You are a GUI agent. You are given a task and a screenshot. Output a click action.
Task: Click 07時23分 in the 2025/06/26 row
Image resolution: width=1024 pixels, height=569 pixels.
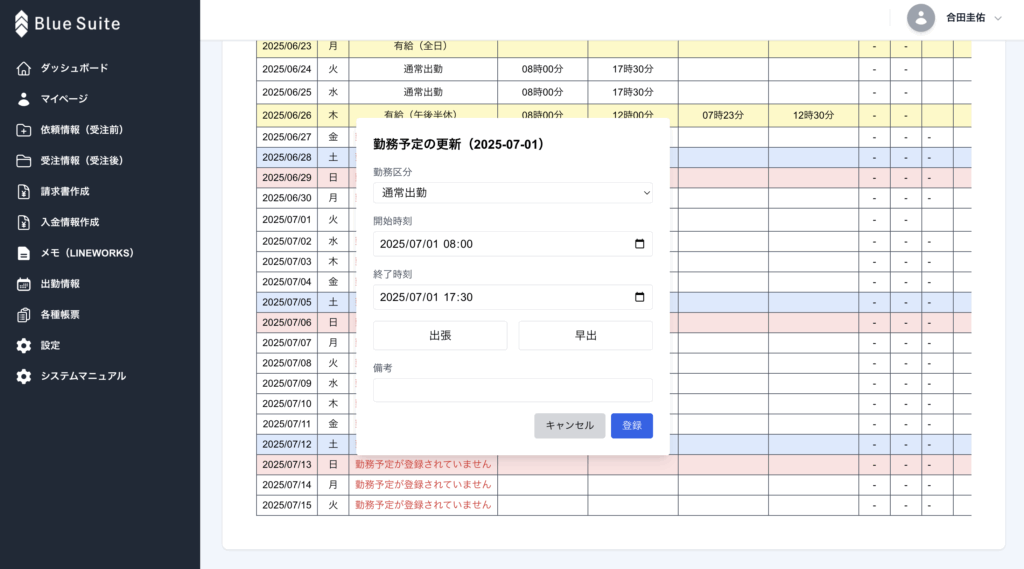pyautogui.click(x=723, y=115)
